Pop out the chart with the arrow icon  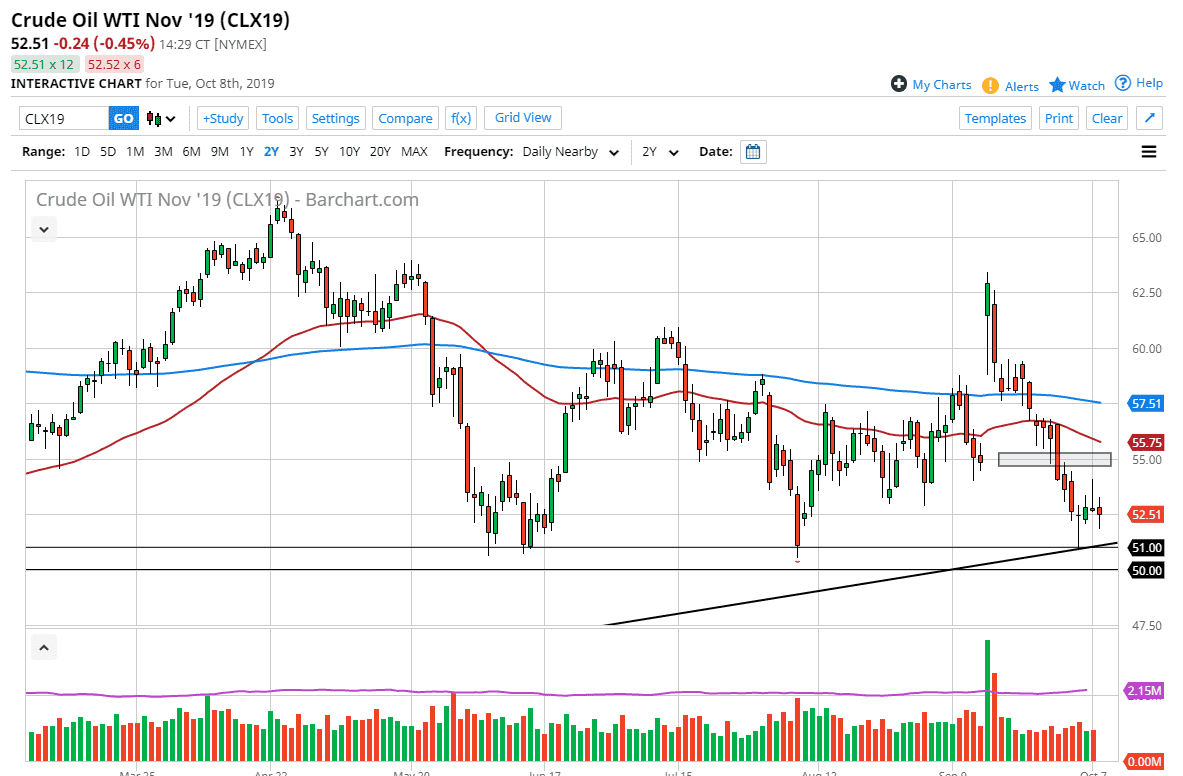click(x=1148, y=118)
